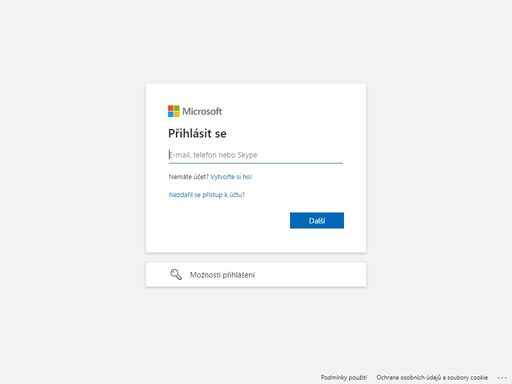Open 'Možnosti přihlášení' text label
The image size is (512, 384).
point(222,275)
